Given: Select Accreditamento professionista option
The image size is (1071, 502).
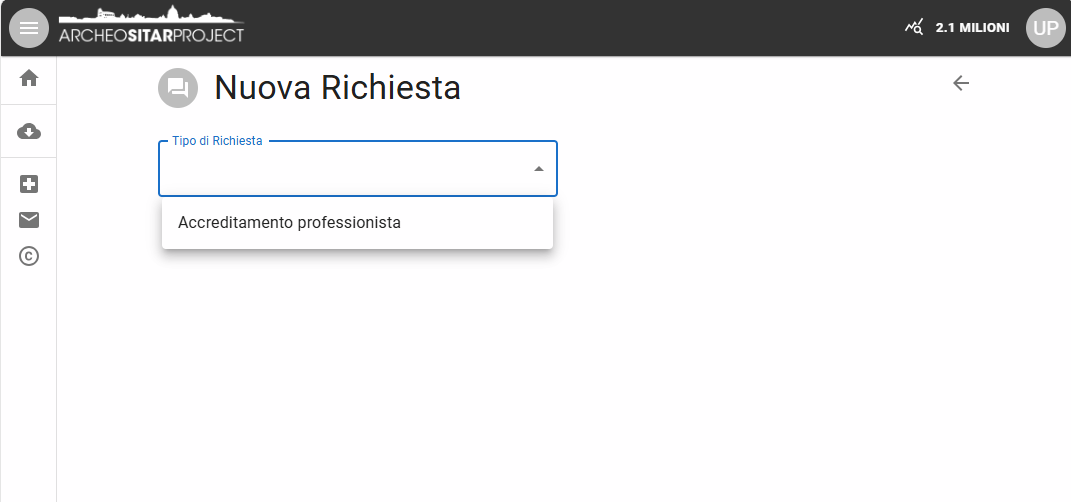Looking at the screenshot, I should click(289, 222).
